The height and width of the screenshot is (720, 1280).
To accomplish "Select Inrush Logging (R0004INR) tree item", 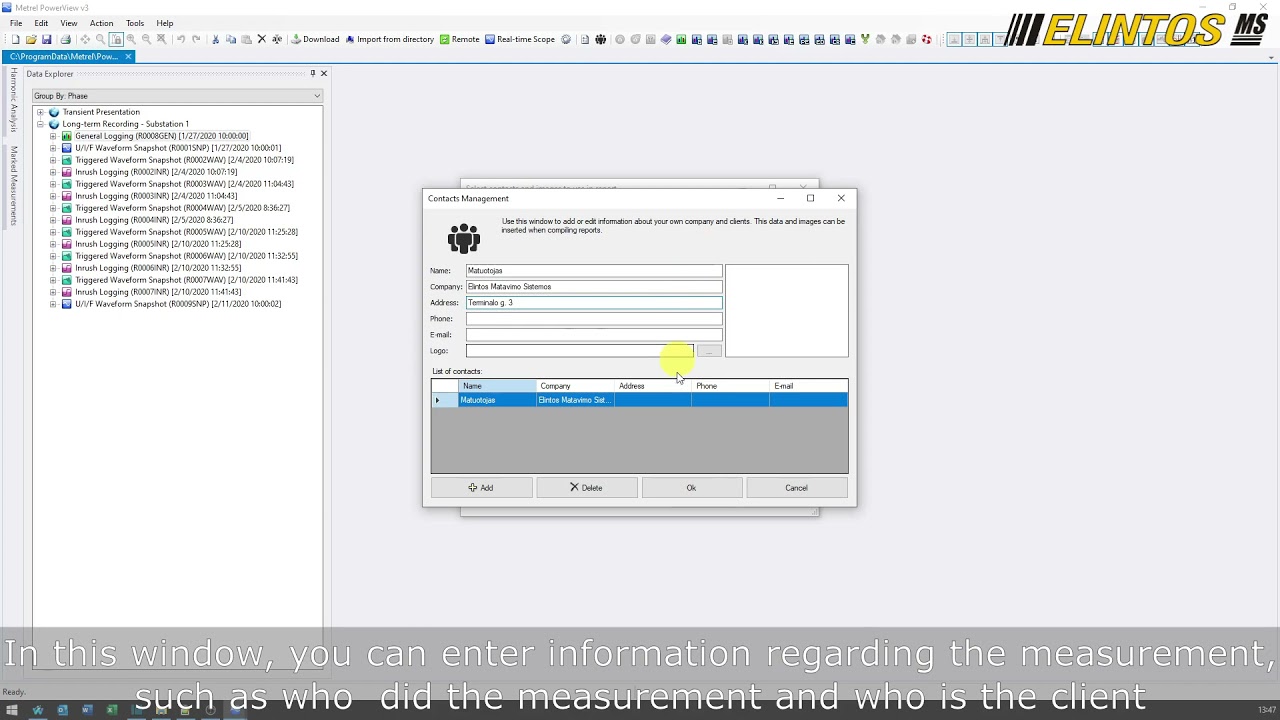I will click(154, 220).
